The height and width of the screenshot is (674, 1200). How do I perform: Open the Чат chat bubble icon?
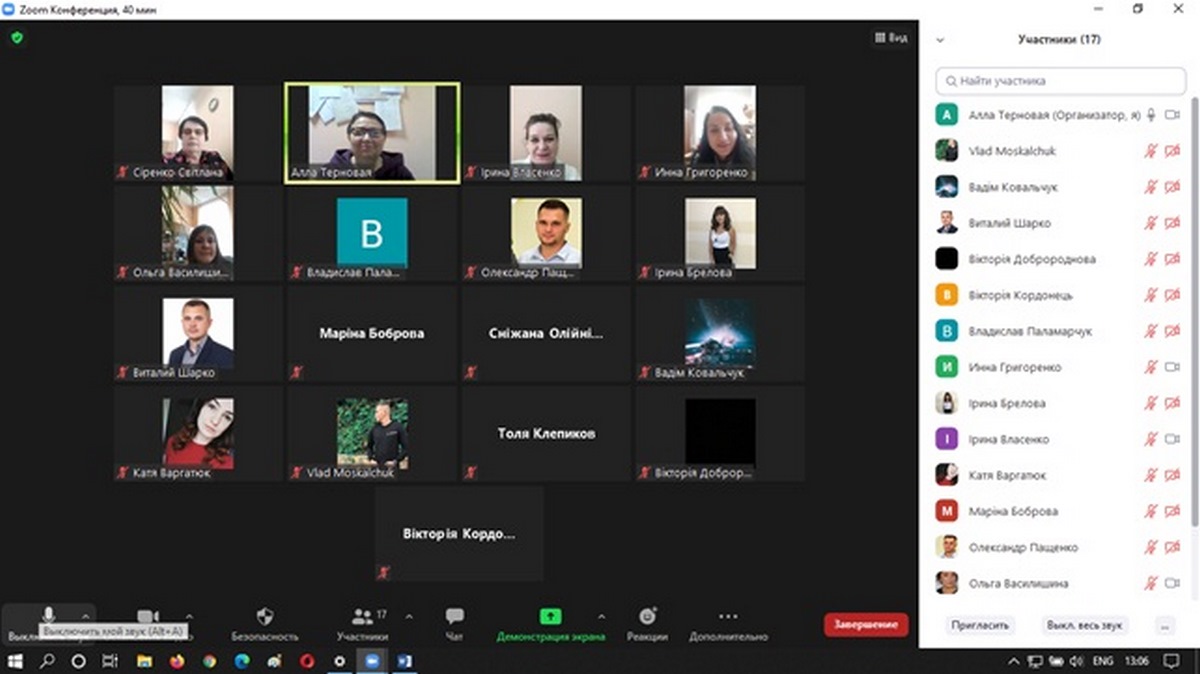[x=454, y=617]
